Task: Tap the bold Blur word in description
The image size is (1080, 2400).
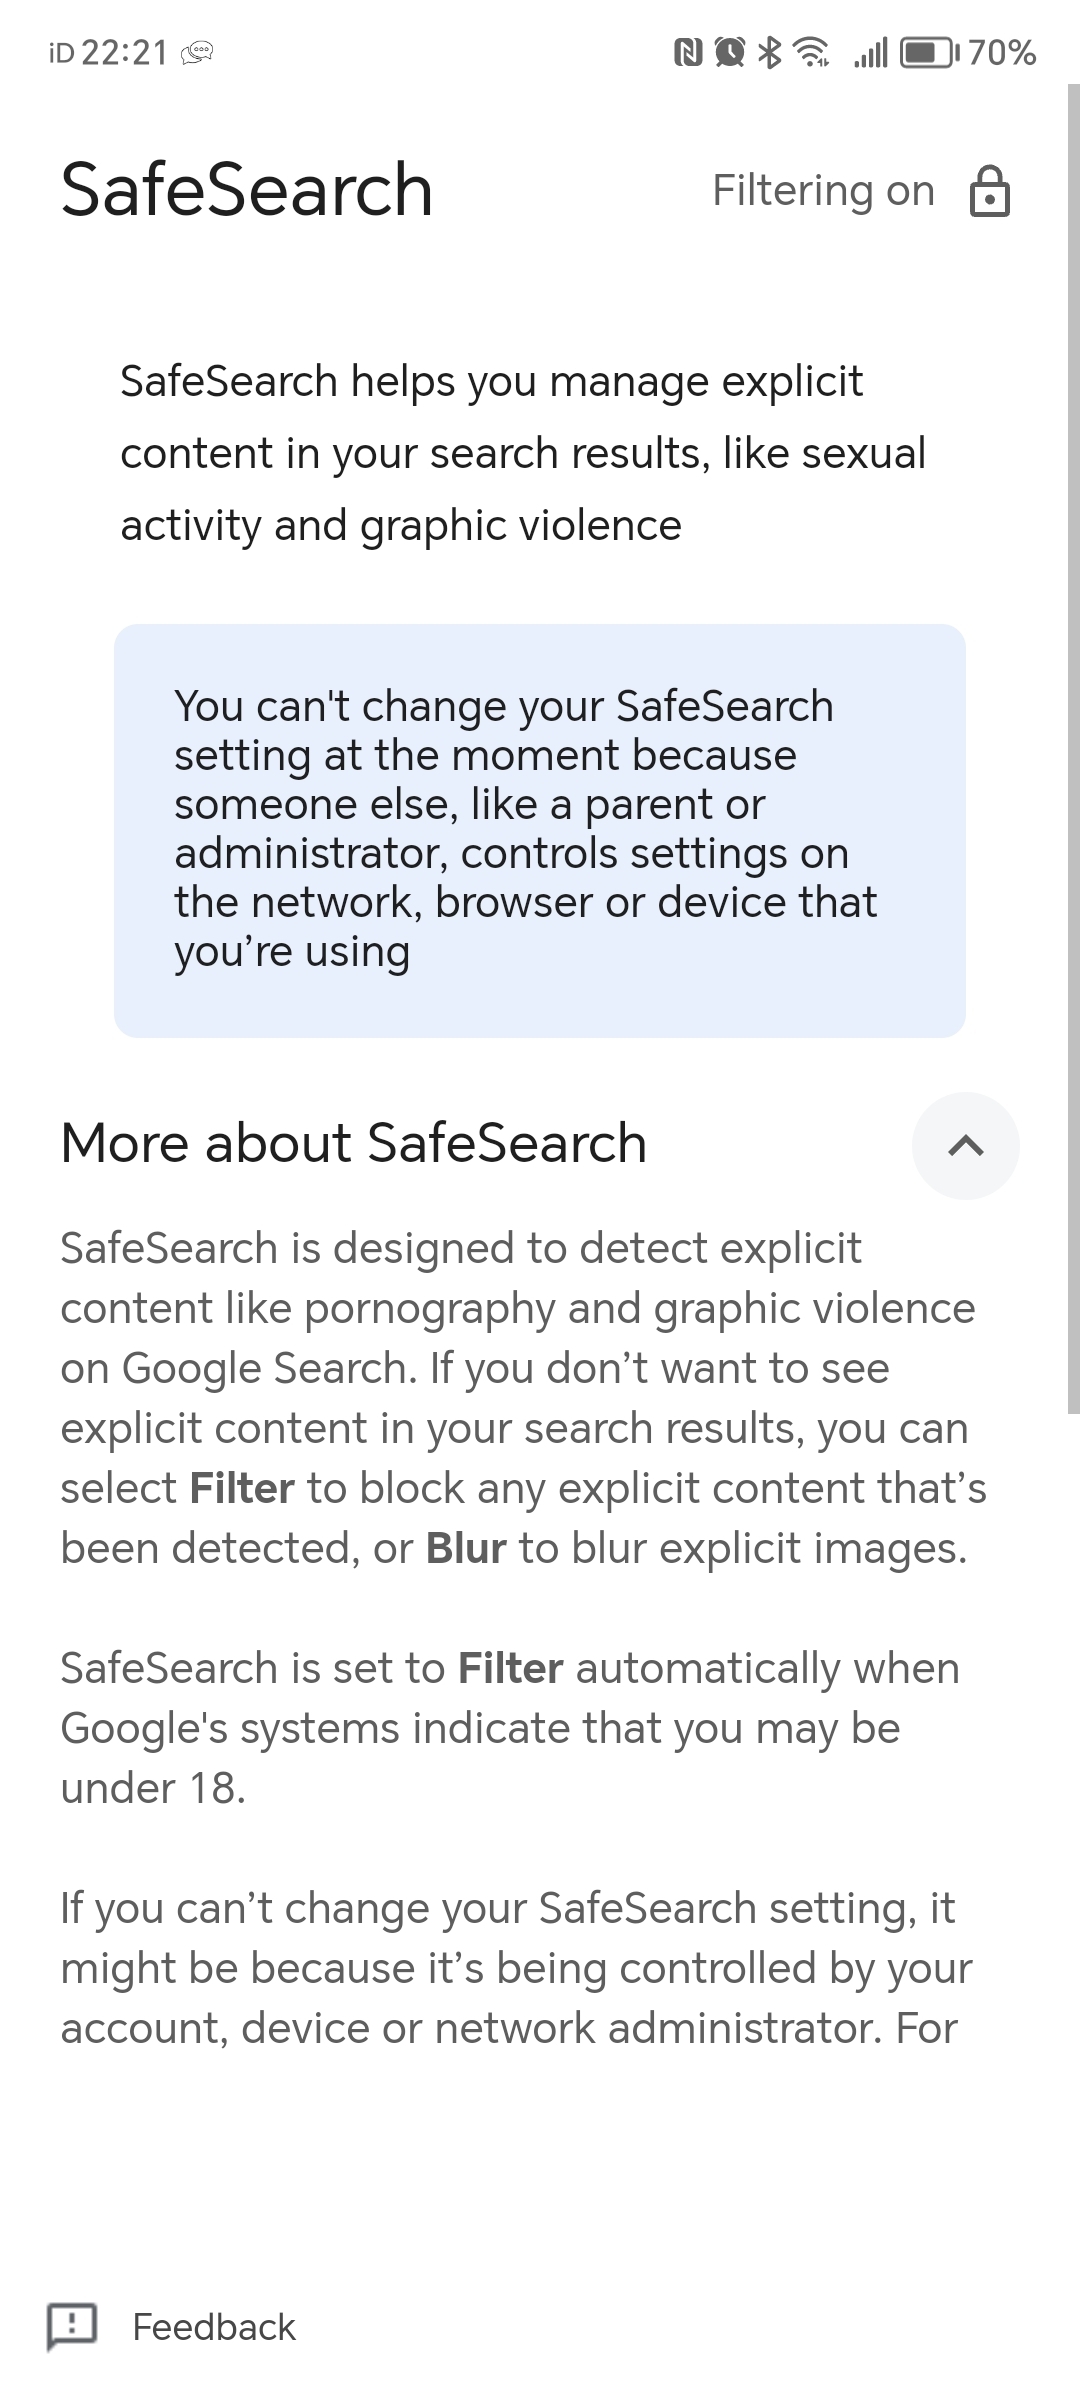Action: tap(466, 1548)
